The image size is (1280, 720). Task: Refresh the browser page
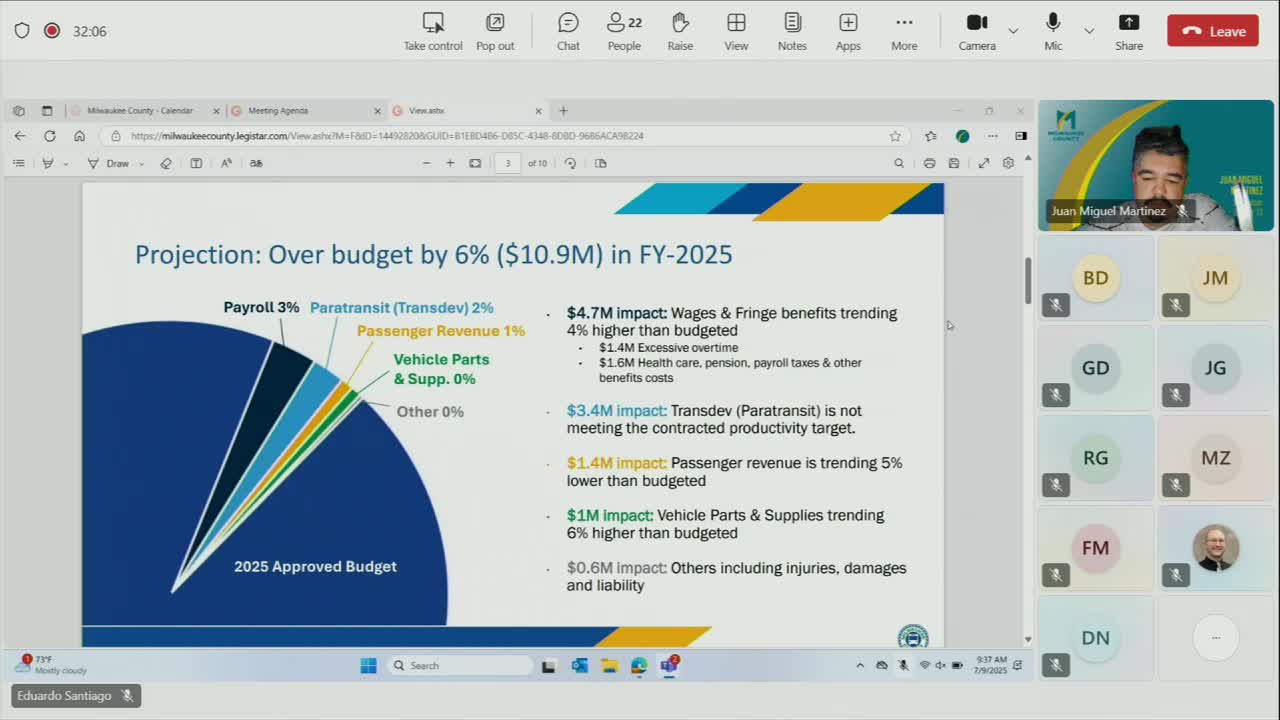click(x=49, y=136)
